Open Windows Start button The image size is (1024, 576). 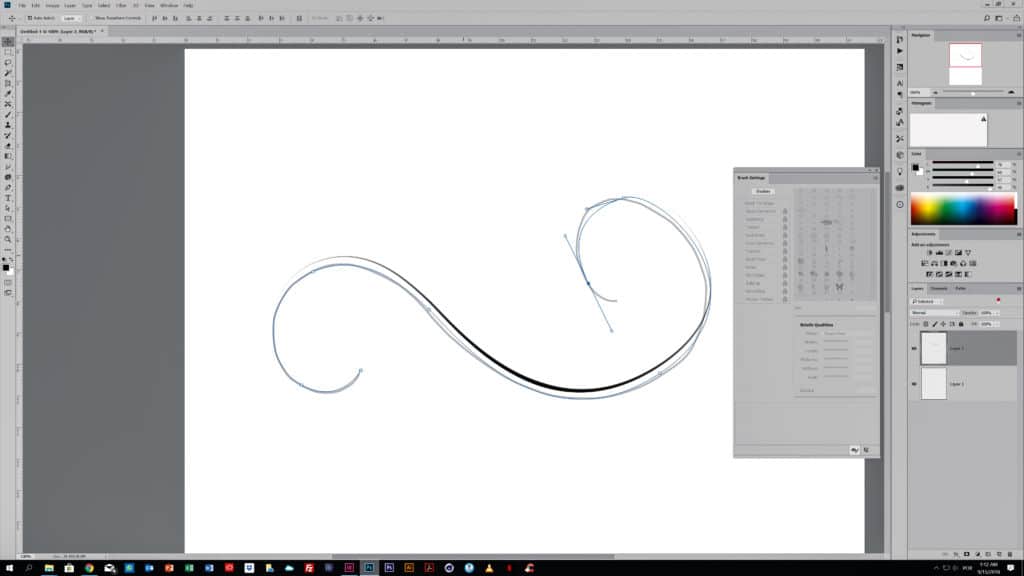coord(9,566)
